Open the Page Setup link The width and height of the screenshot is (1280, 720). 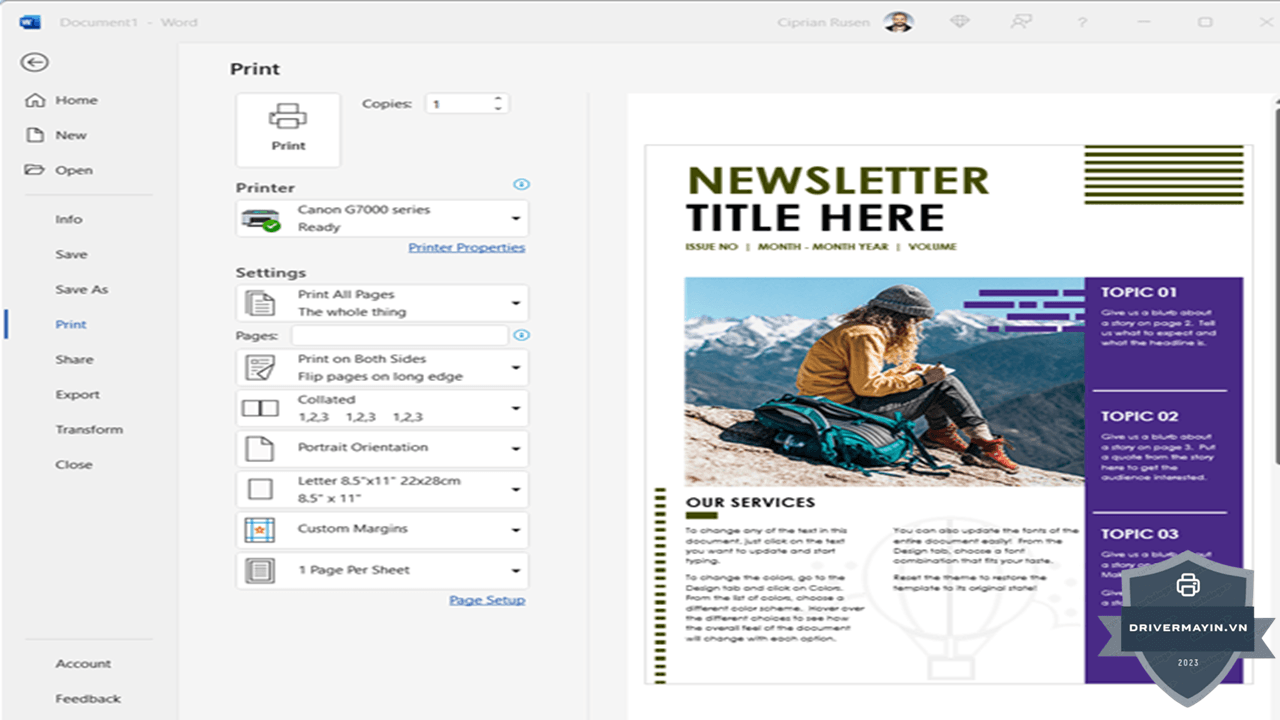487,600
